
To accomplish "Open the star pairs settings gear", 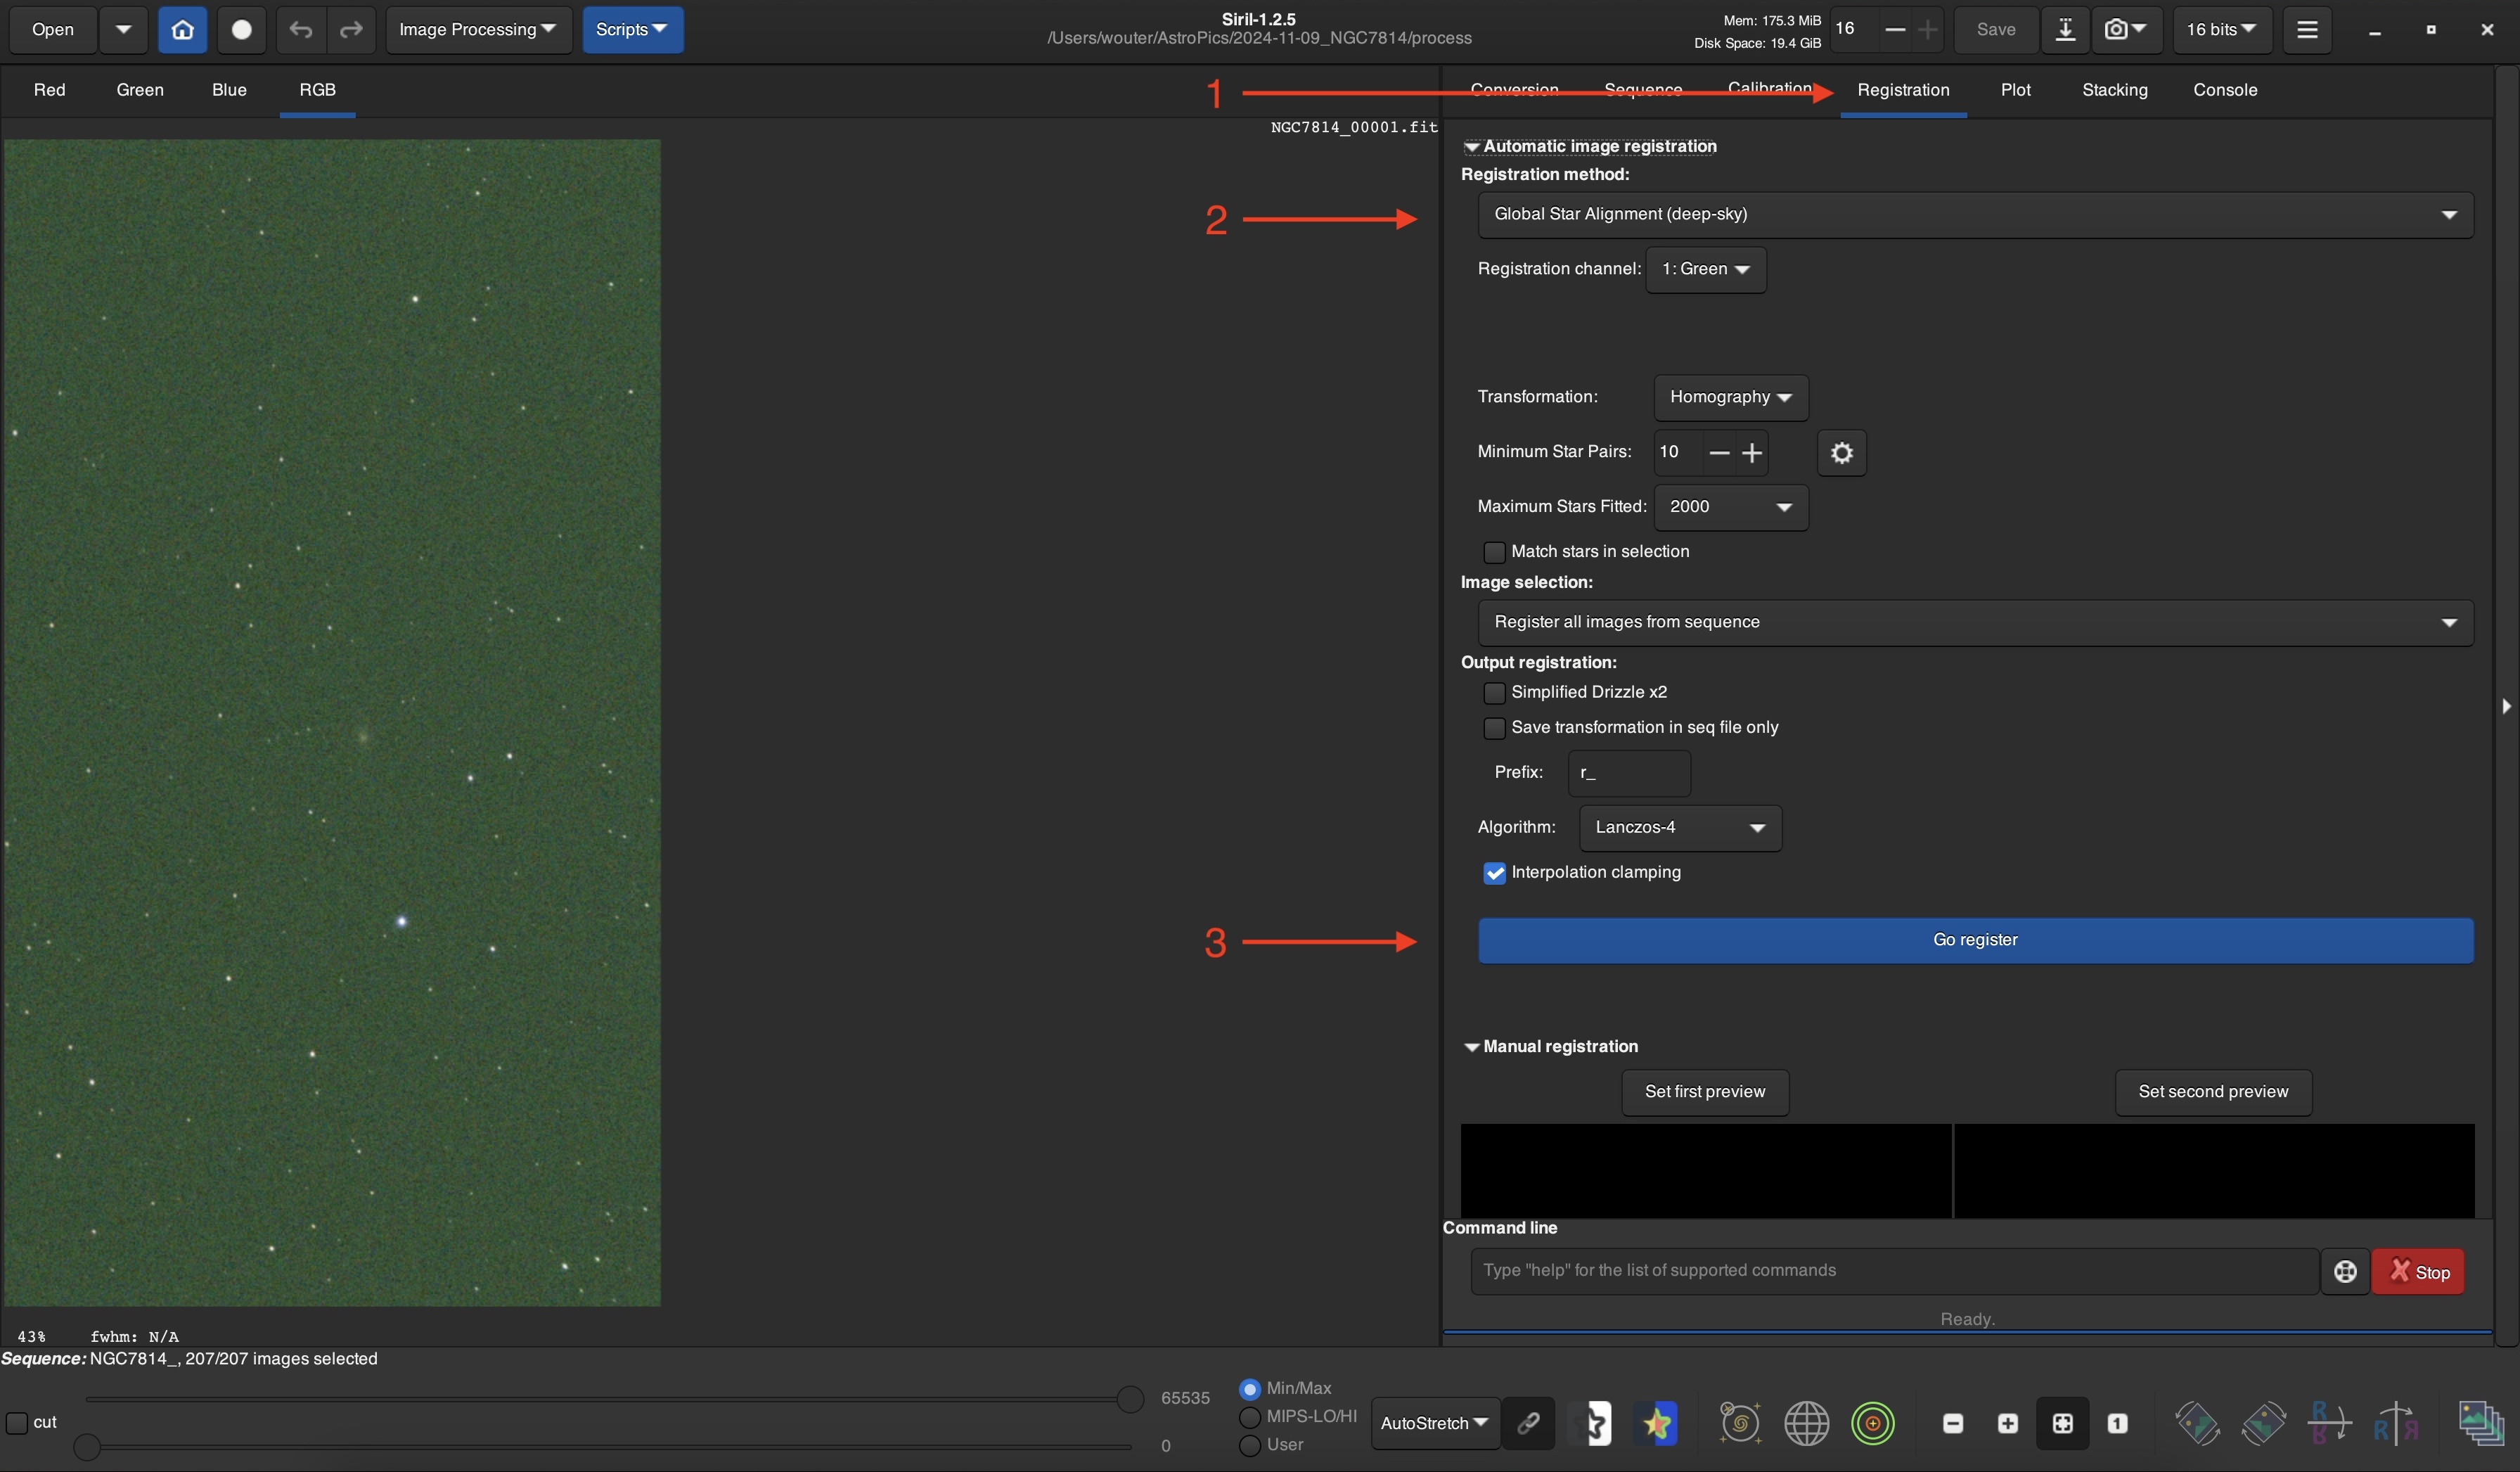I will pos(1841,453).
